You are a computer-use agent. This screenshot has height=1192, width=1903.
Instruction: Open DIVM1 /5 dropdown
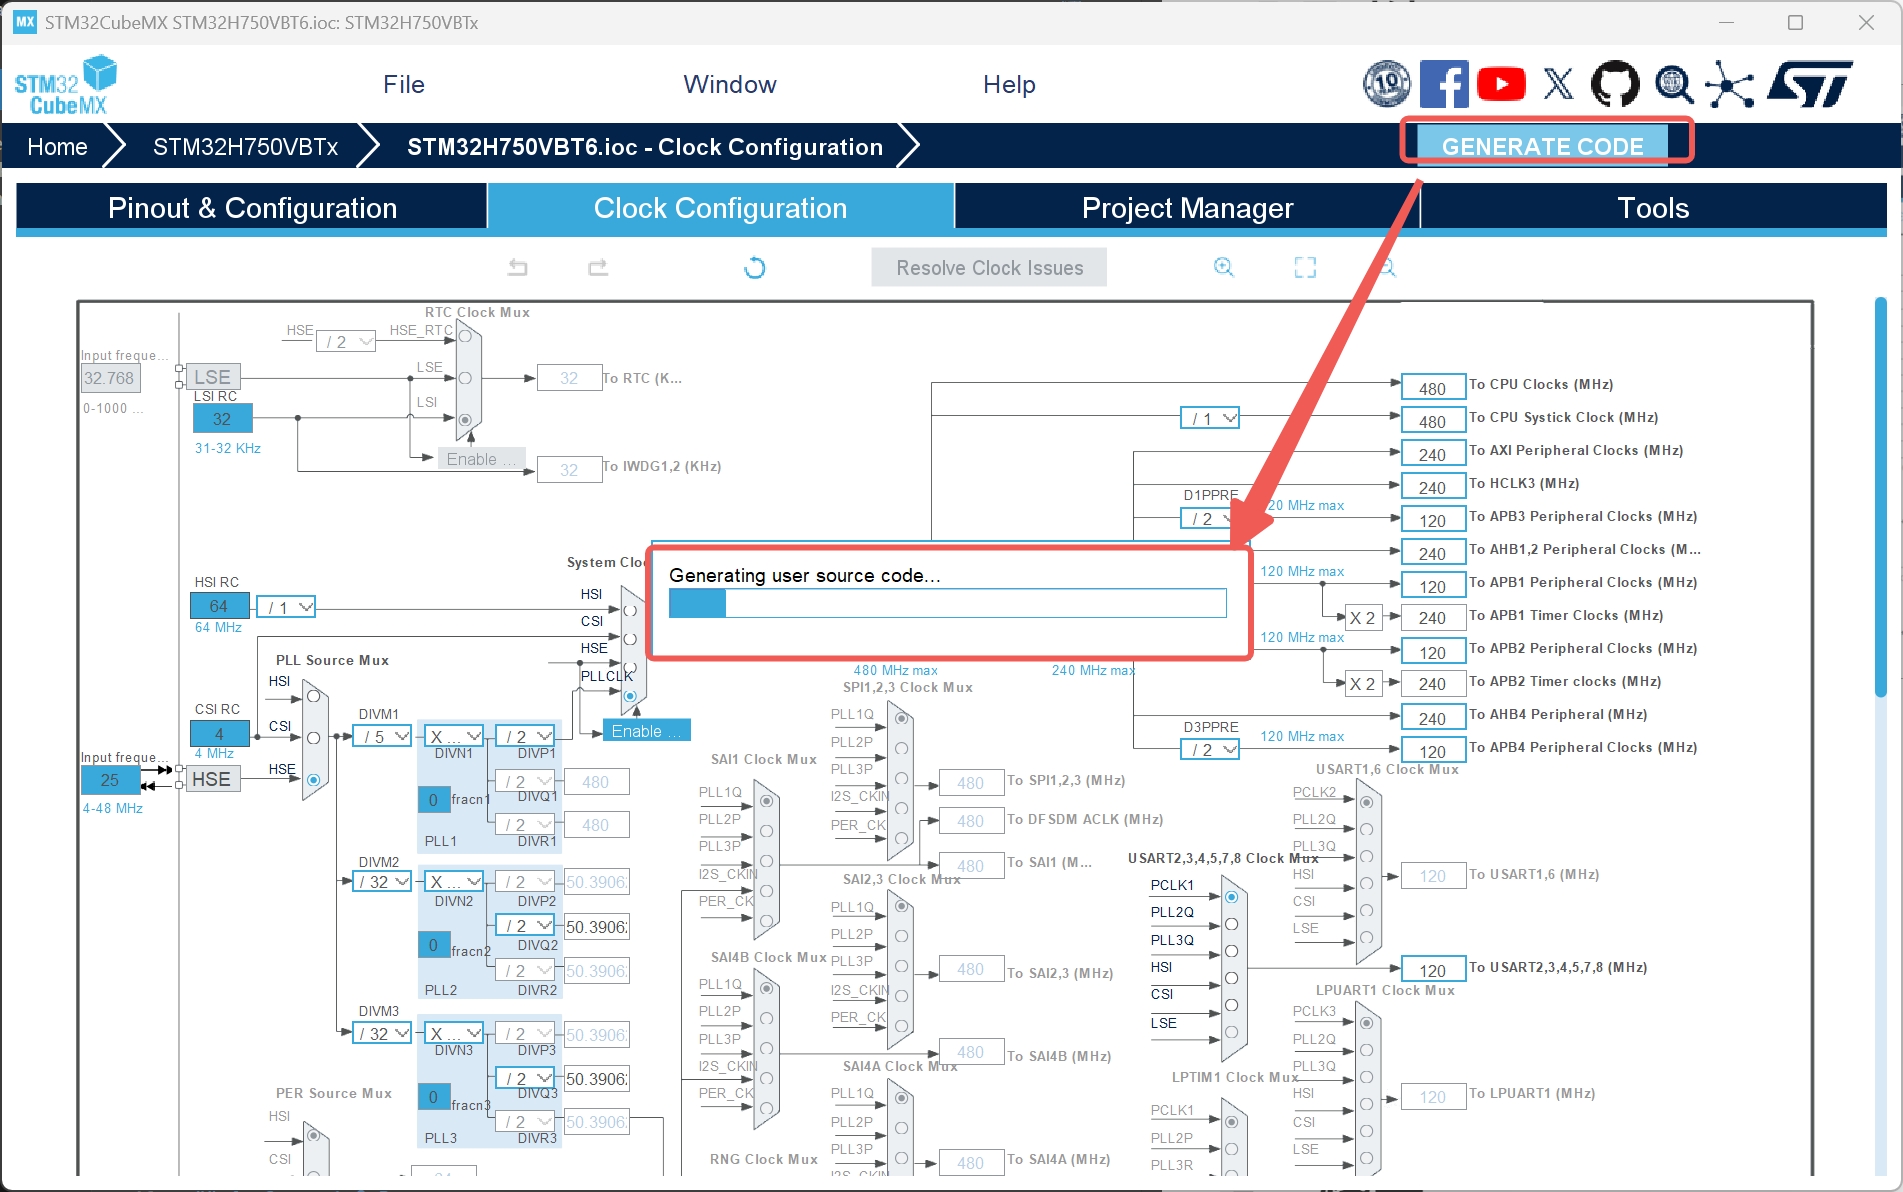[x=382, y=736]
